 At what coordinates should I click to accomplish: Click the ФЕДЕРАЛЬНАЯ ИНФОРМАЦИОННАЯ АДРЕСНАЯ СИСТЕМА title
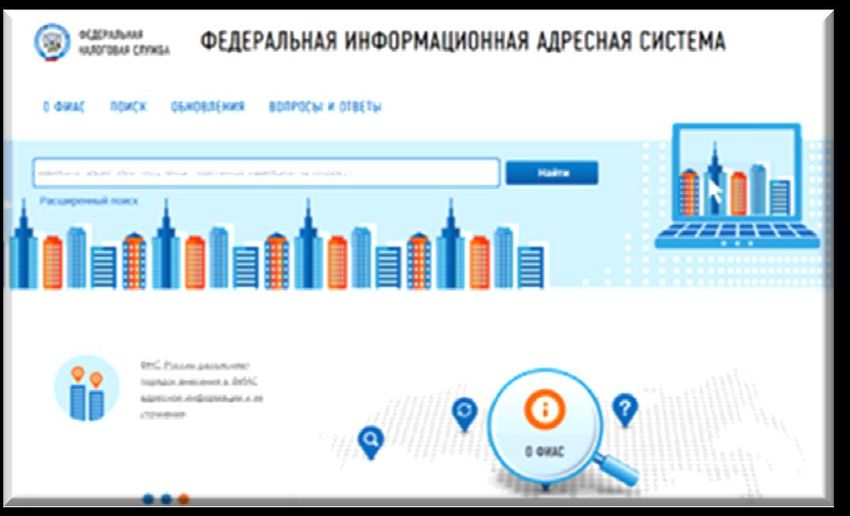[462, 42]
